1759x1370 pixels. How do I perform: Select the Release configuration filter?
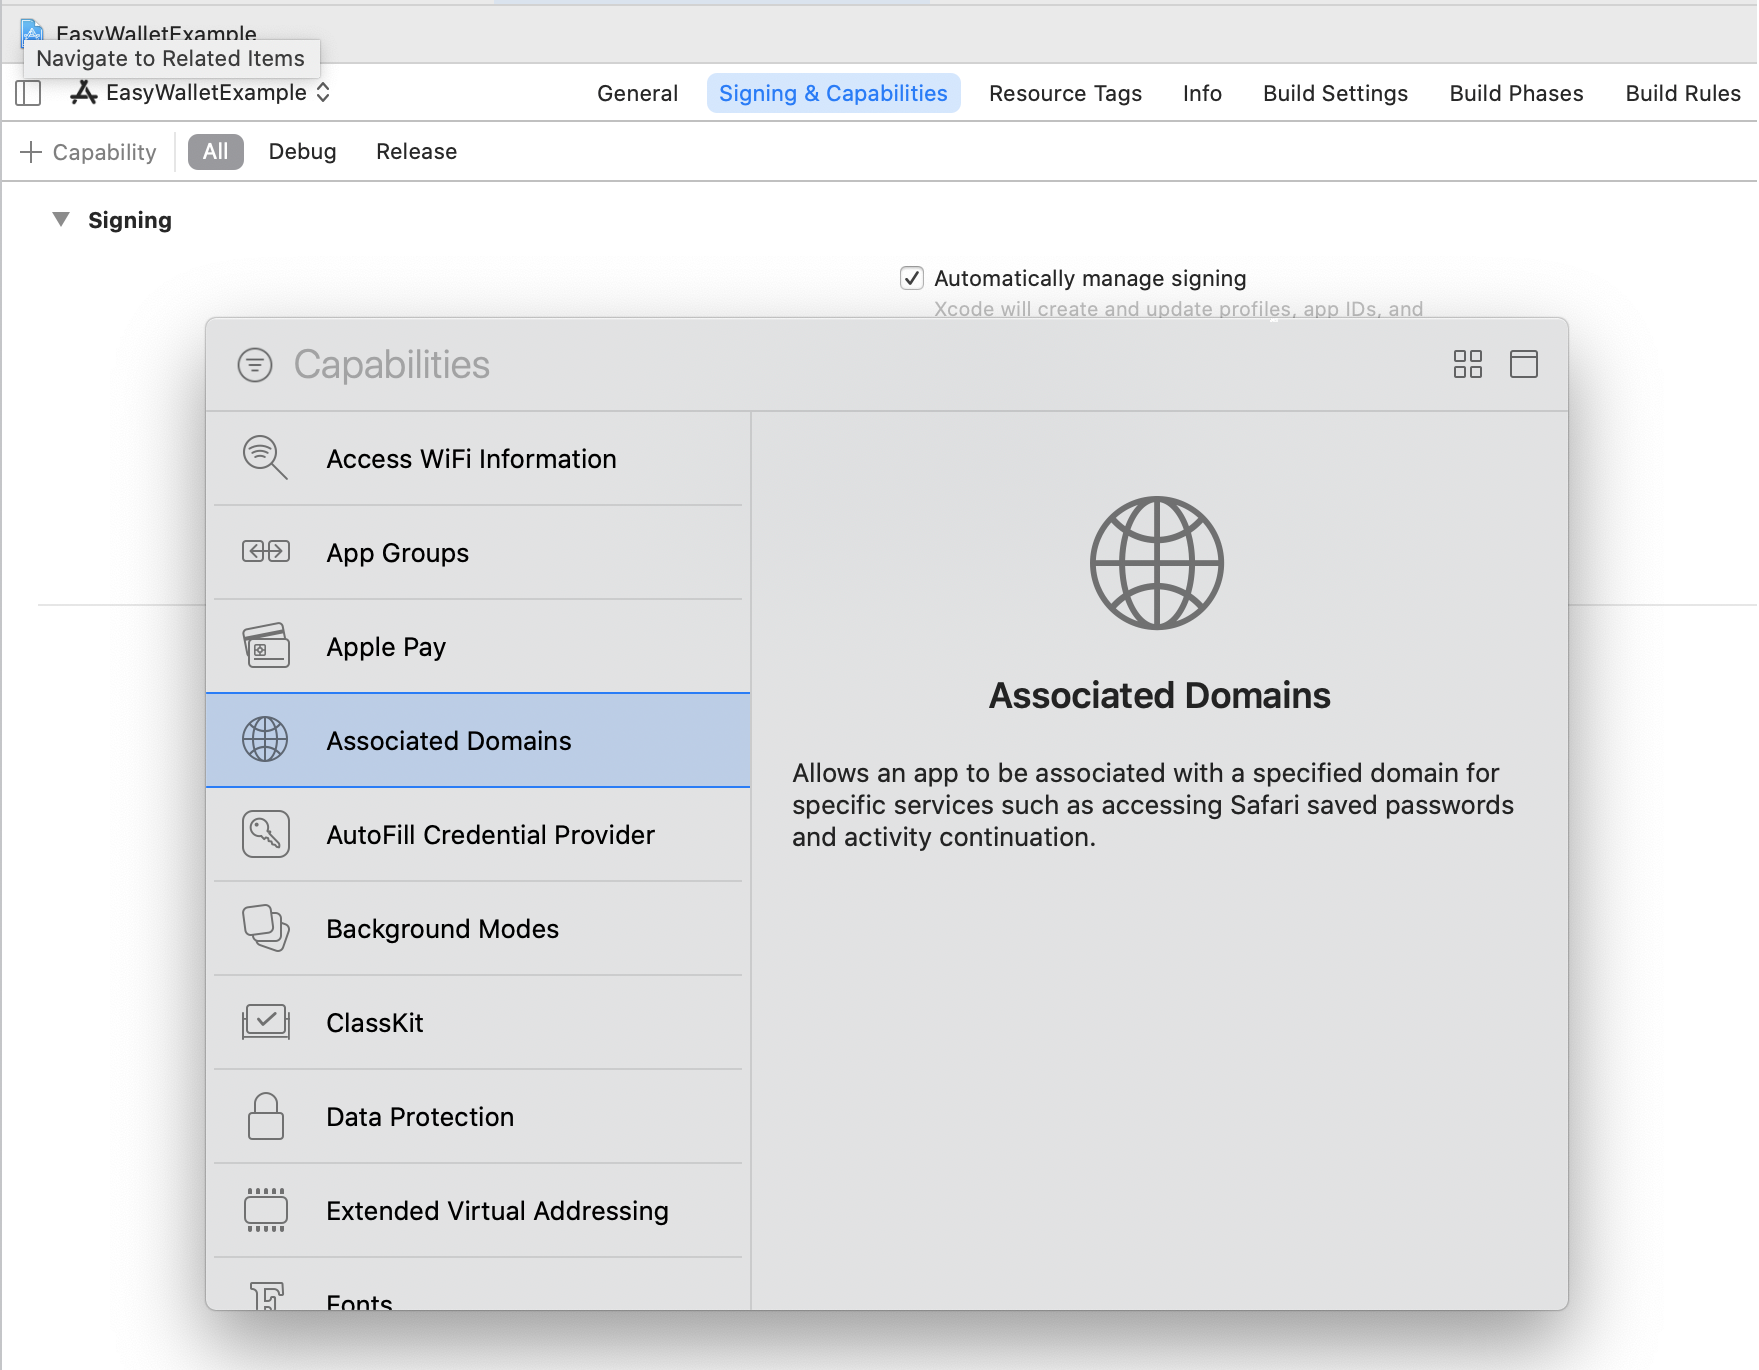[x=416, y=151]
